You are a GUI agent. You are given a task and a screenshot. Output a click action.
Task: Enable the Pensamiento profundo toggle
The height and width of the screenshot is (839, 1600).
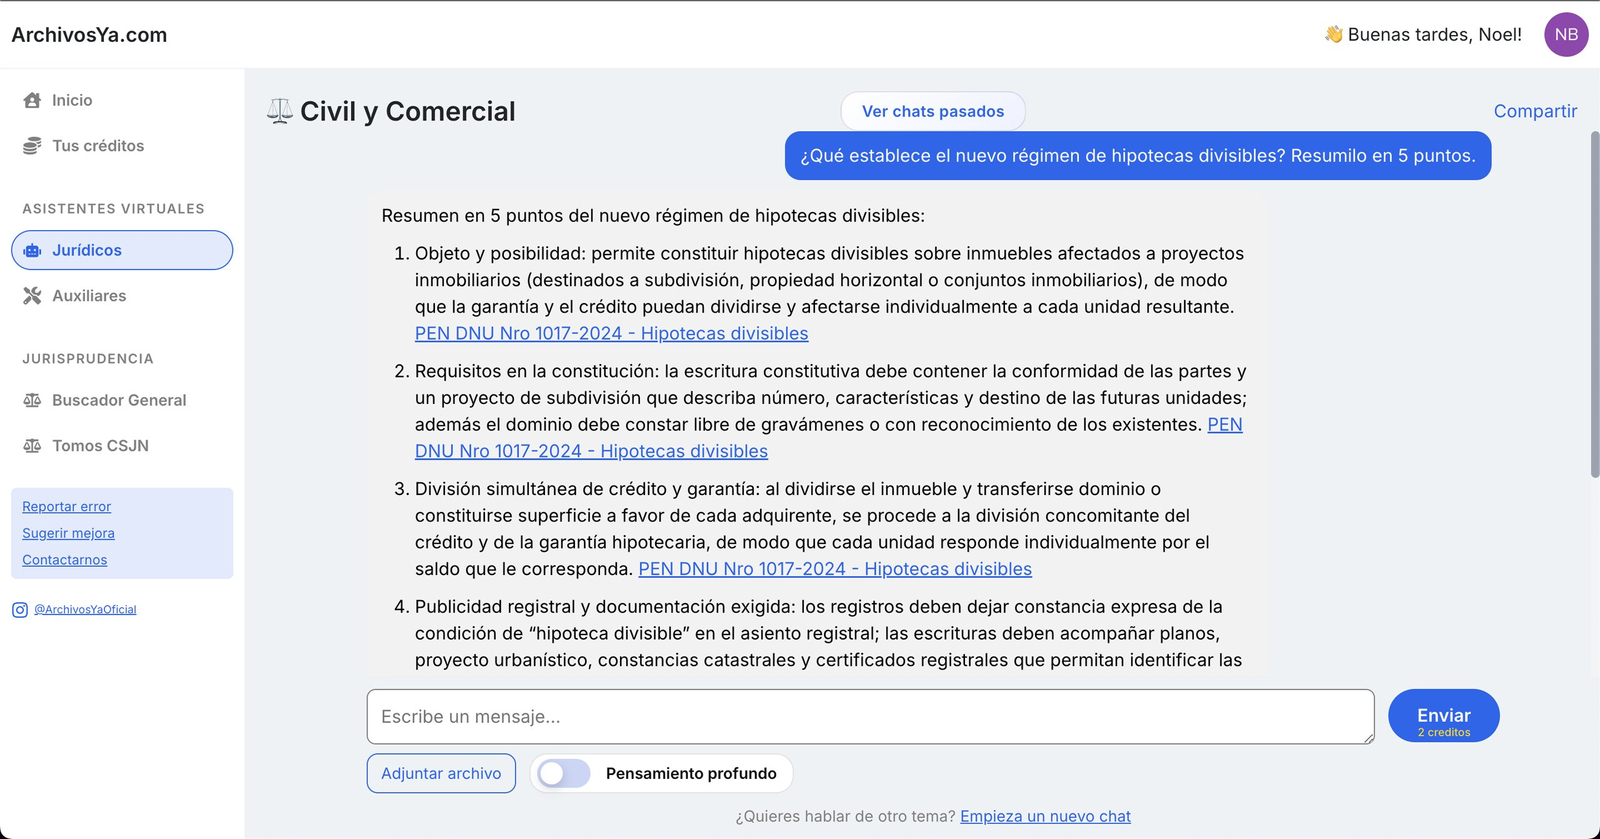click(x=564, y=774)
